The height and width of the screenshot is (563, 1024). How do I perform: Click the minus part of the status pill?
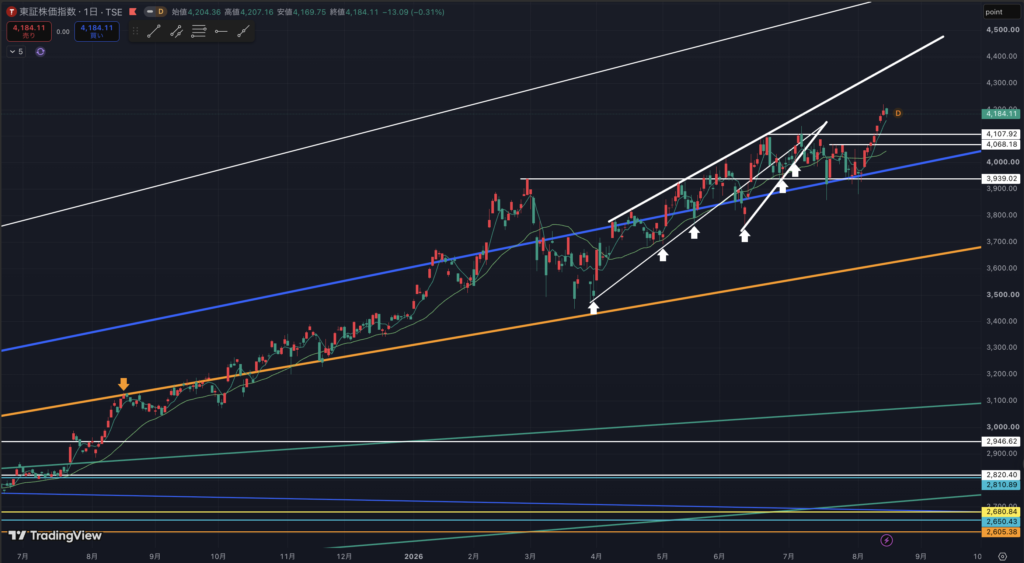point(149,12)
